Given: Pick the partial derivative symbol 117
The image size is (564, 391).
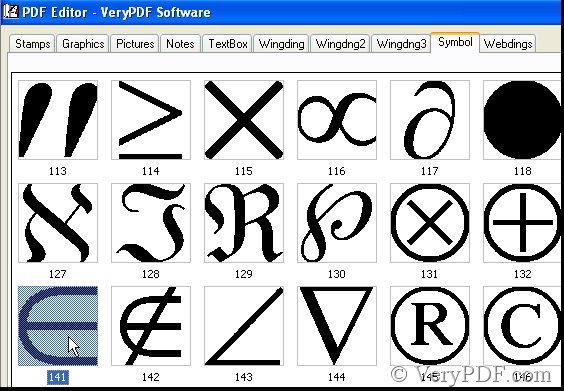Looking at the screenshot, I should (x=430, y=120).
